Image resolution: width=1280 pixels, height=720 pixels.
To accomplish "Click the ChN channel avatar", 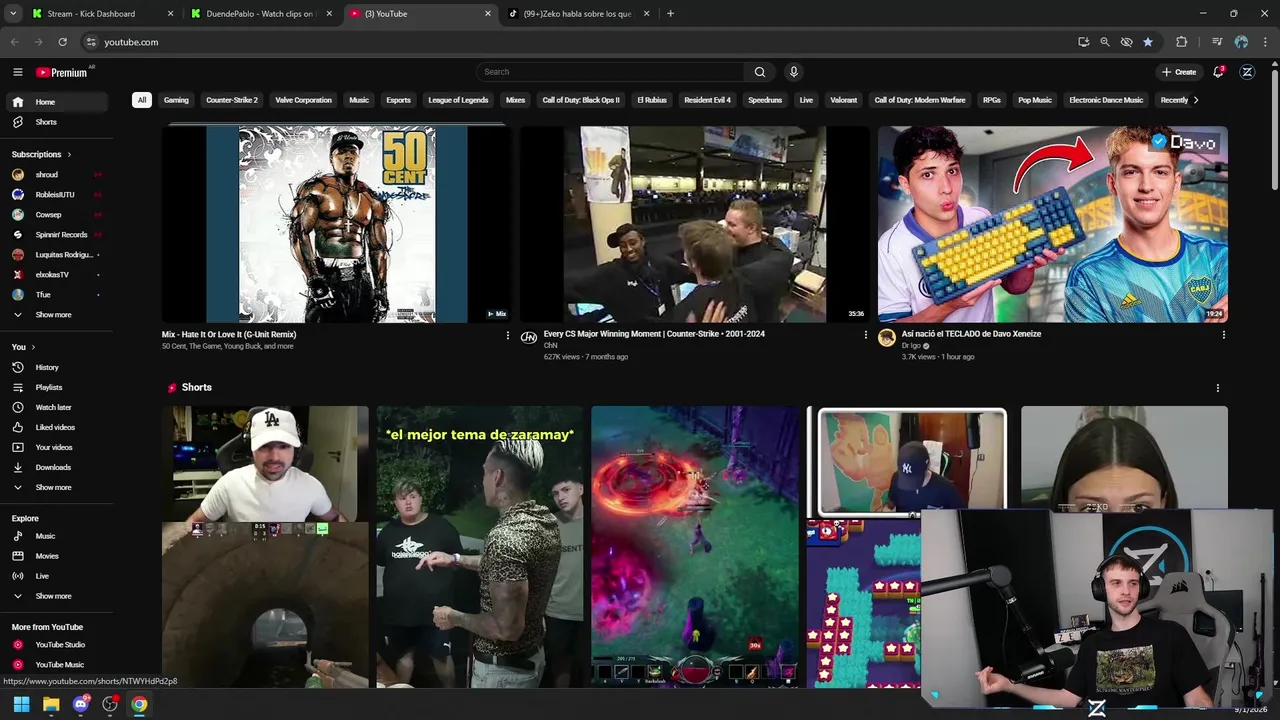I will pyautogui.click(x=528, y=338).
